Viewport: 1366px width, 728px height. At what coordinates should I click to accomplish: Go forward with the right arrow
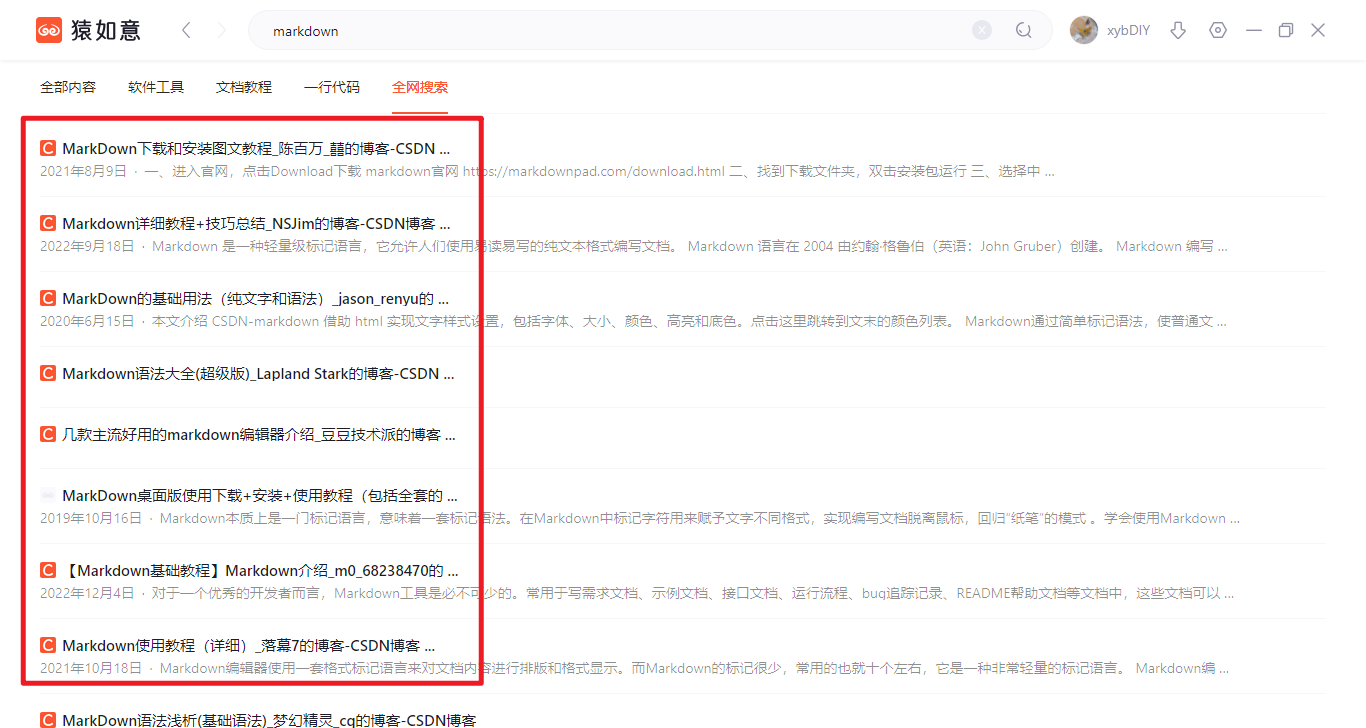[221, 30]
